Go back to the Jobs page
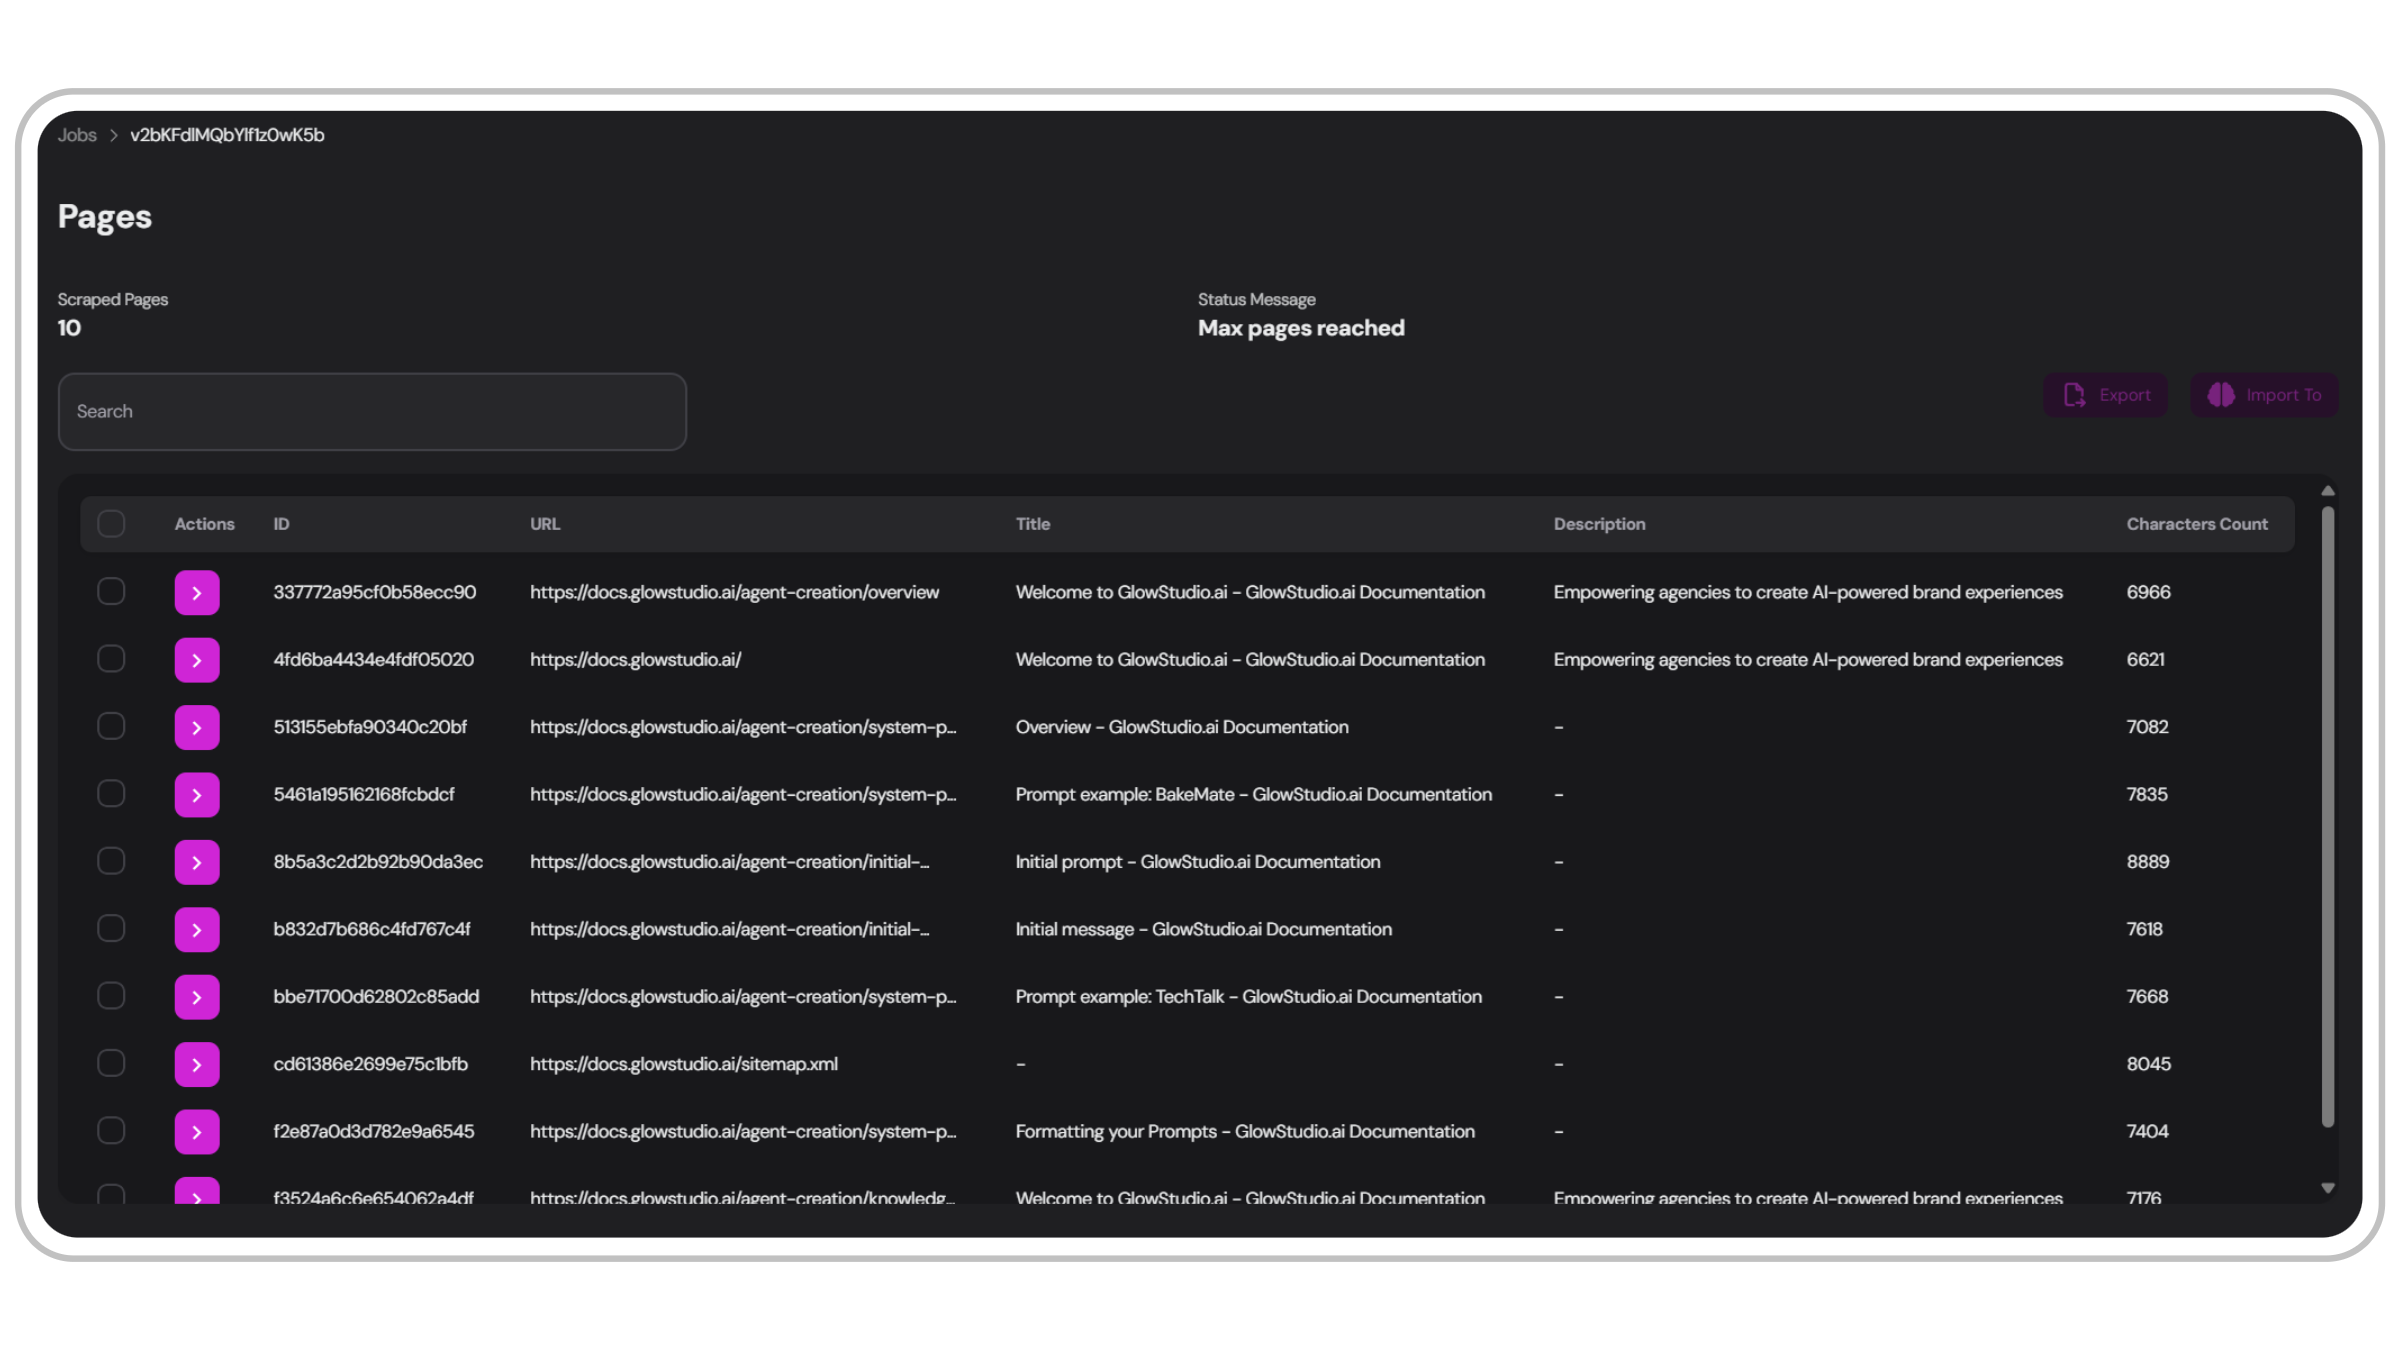The height and width of the screenshot is (1350, 2400). click(x=78, y=135)
